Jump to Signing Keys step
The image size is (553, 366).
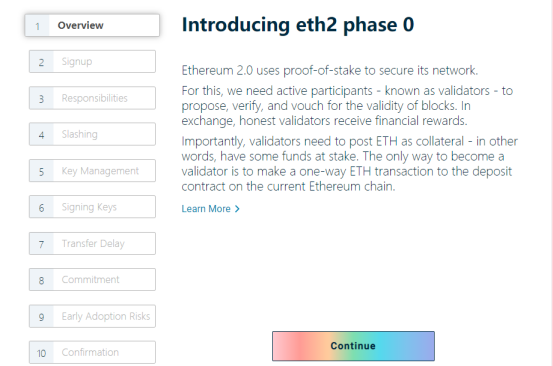click(x=92, y=207)
